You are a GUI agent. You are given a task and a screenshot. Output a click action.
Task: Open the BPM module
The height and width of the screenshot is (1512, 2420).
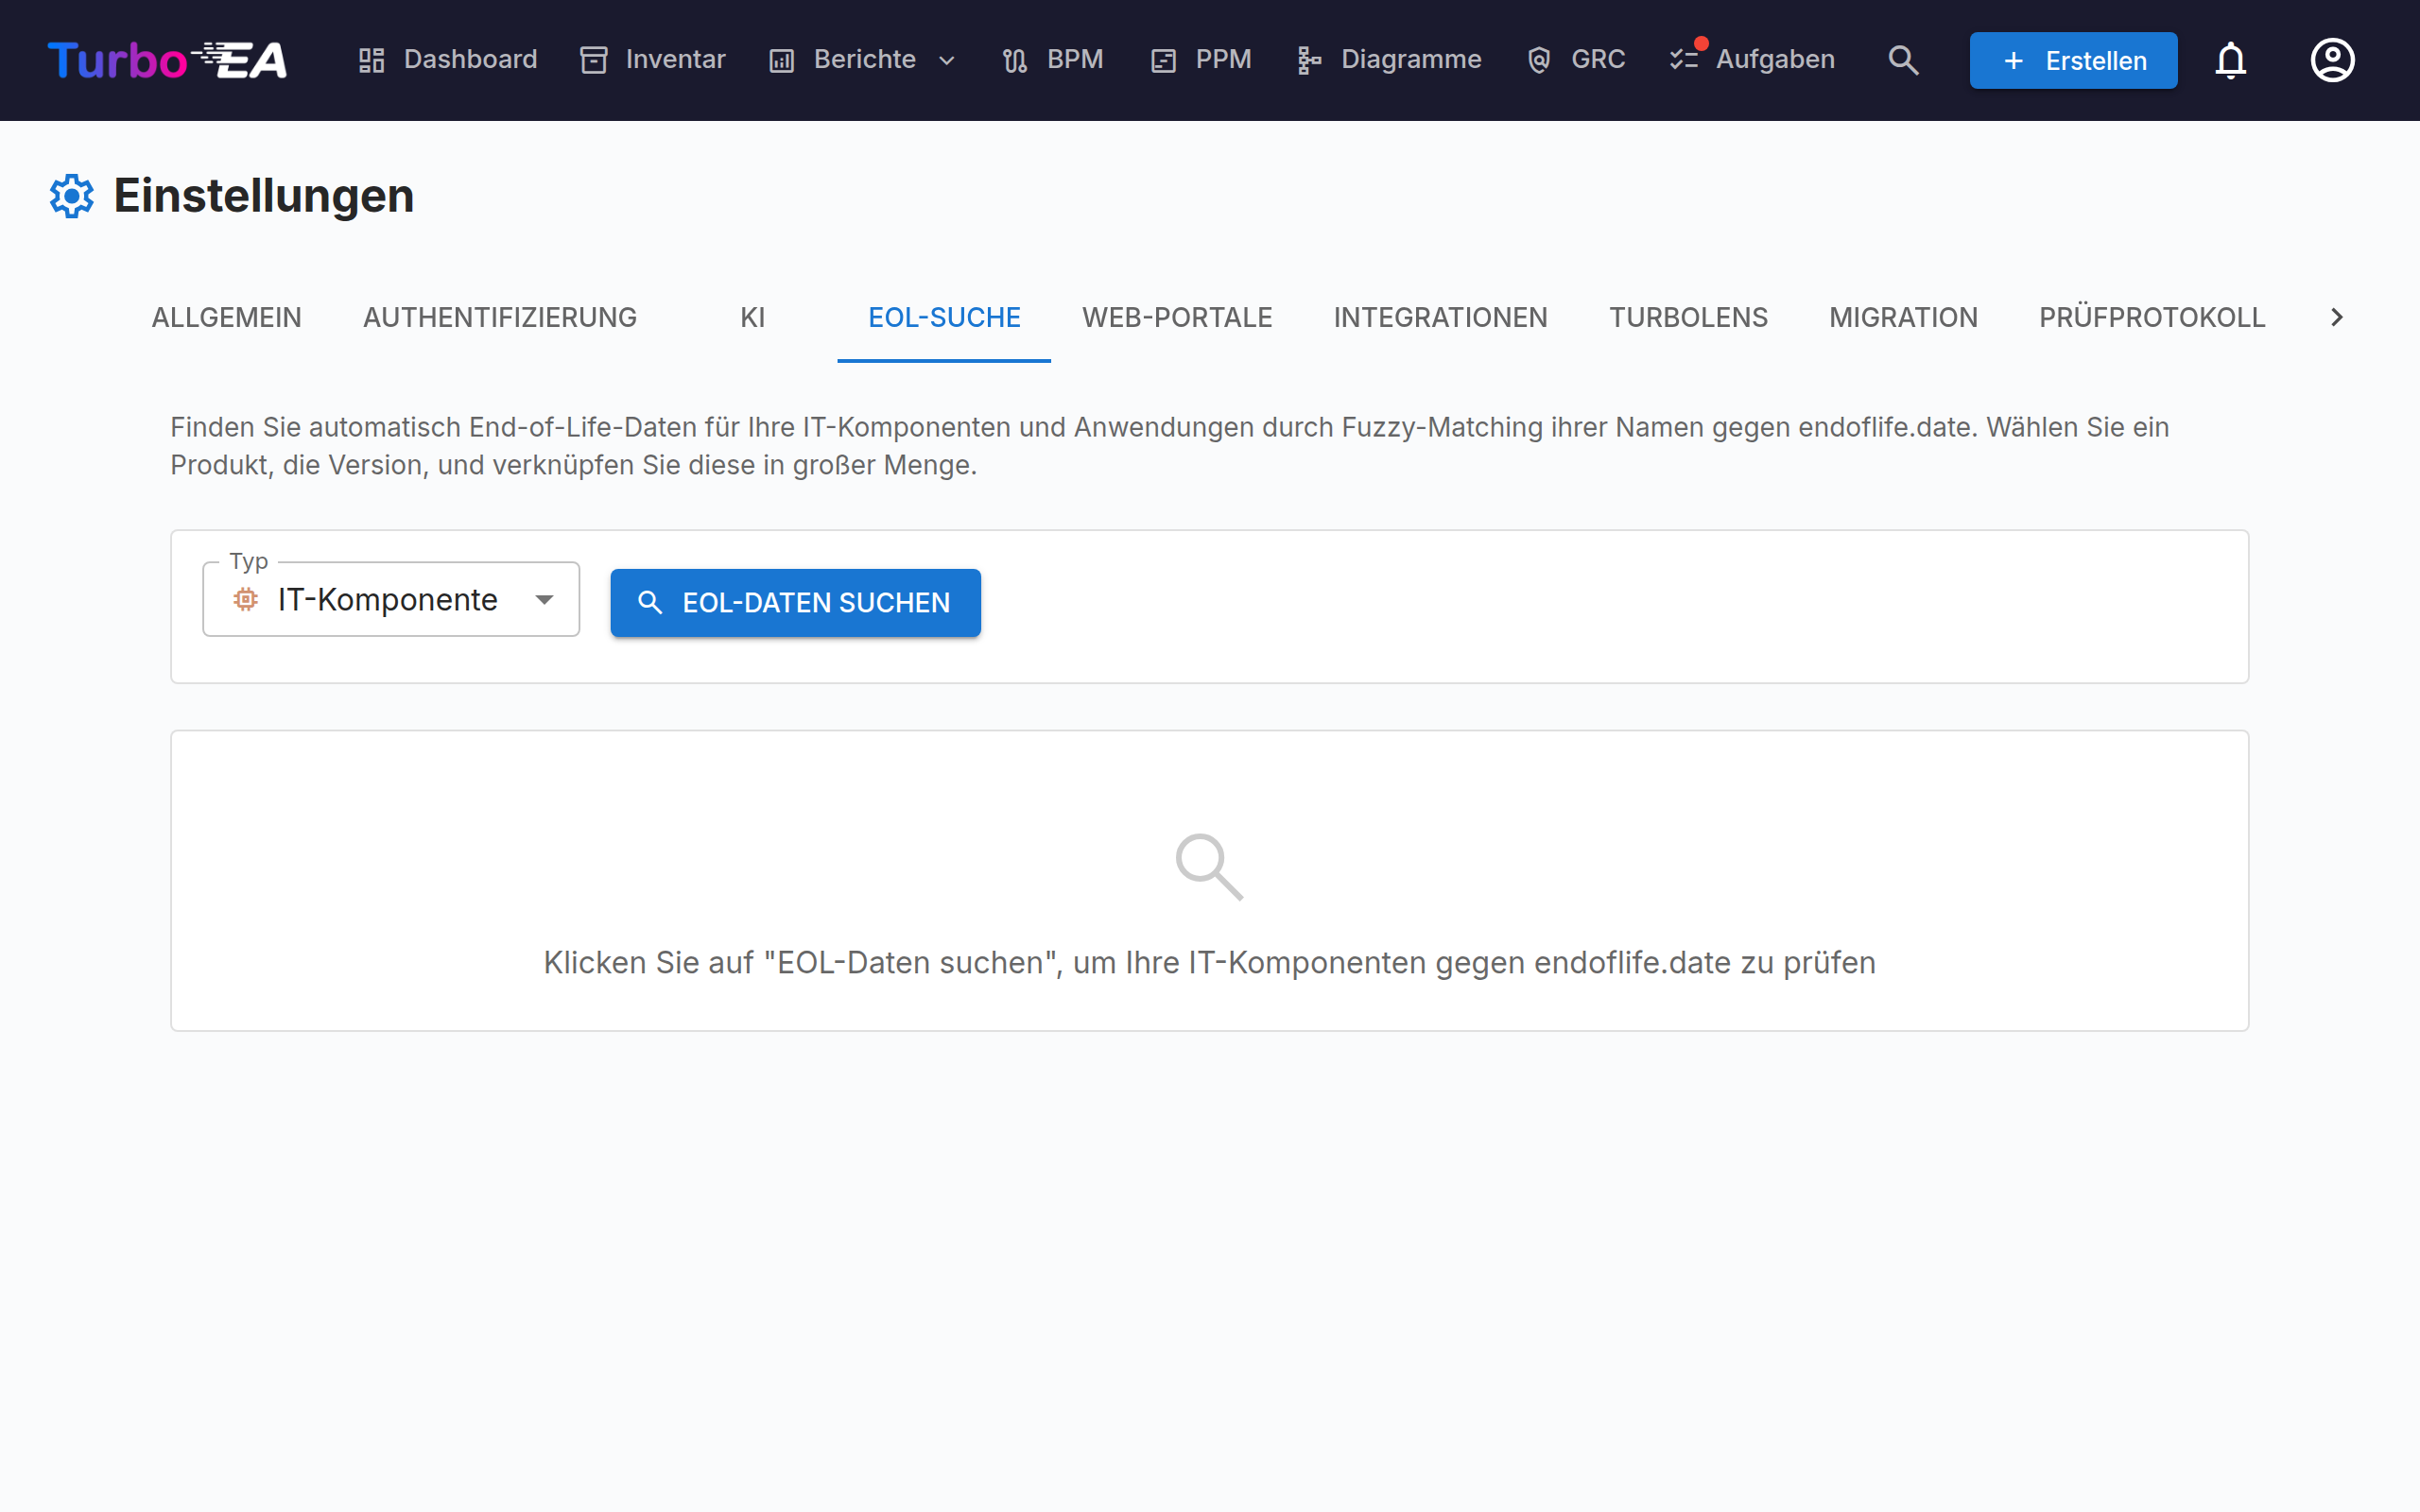click(1053, 60)
